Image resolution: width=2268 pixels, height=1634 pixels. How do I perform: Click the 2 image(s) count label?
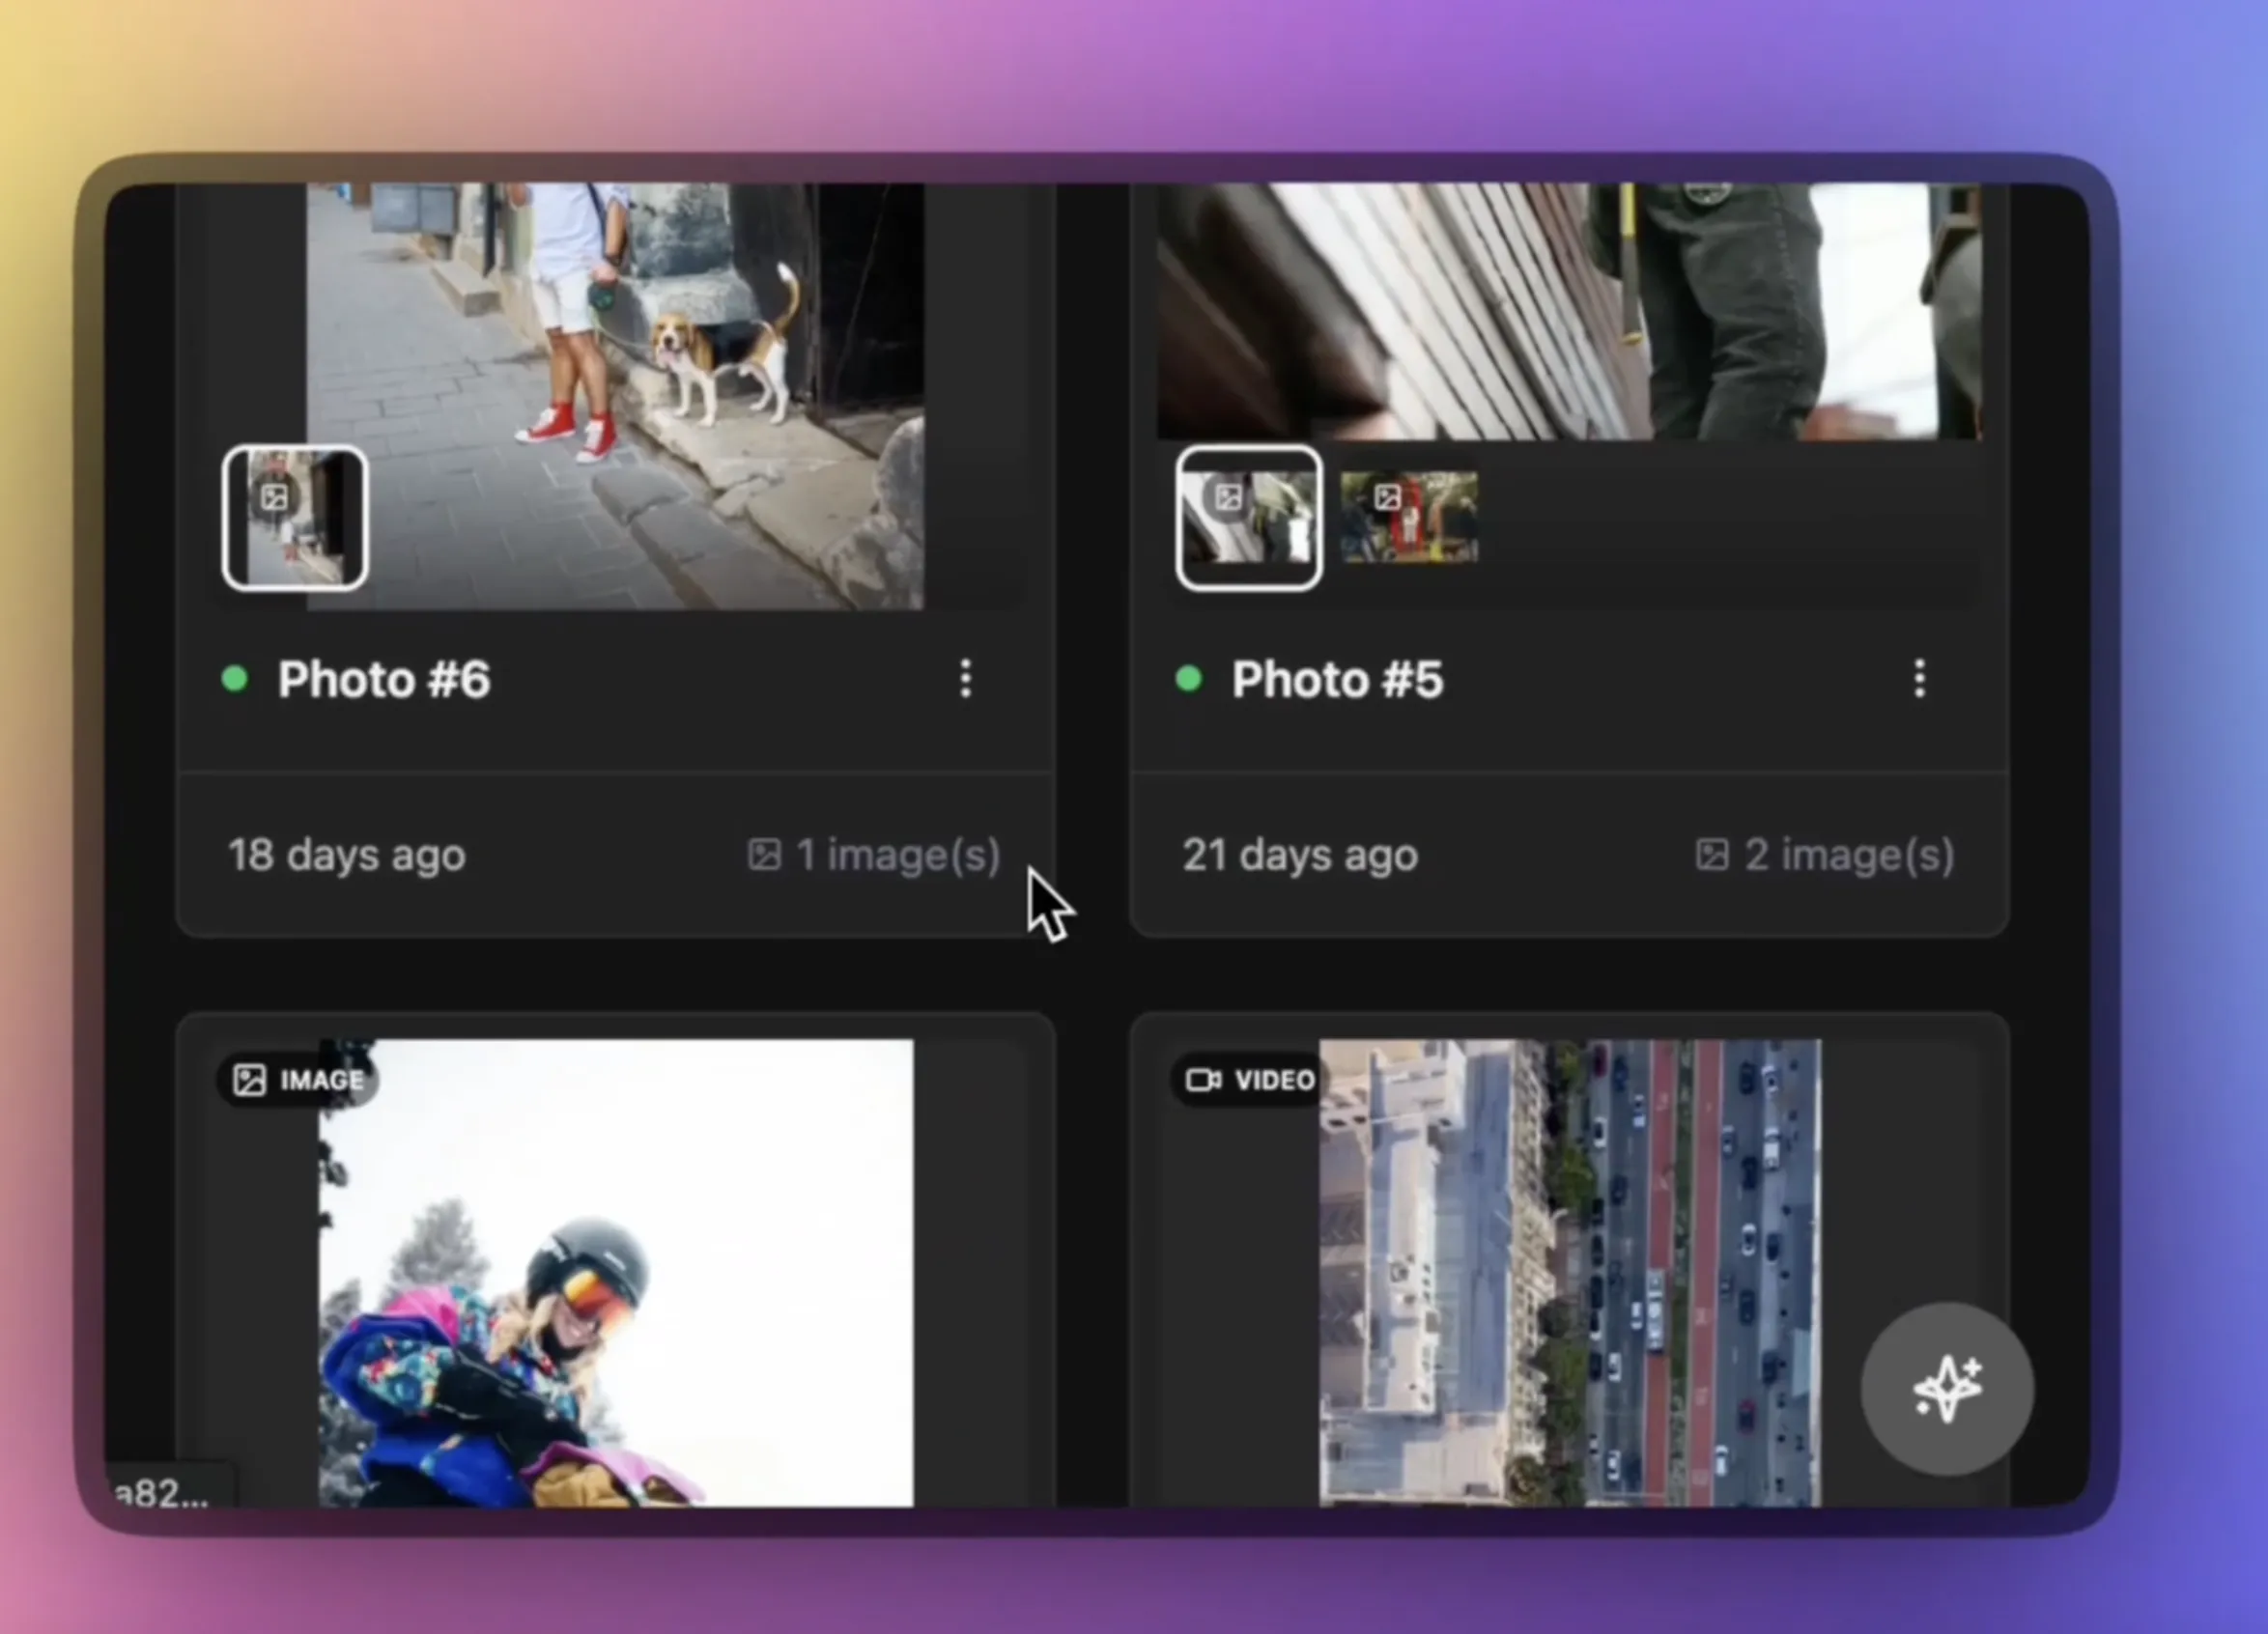[x=1849, y=856]
